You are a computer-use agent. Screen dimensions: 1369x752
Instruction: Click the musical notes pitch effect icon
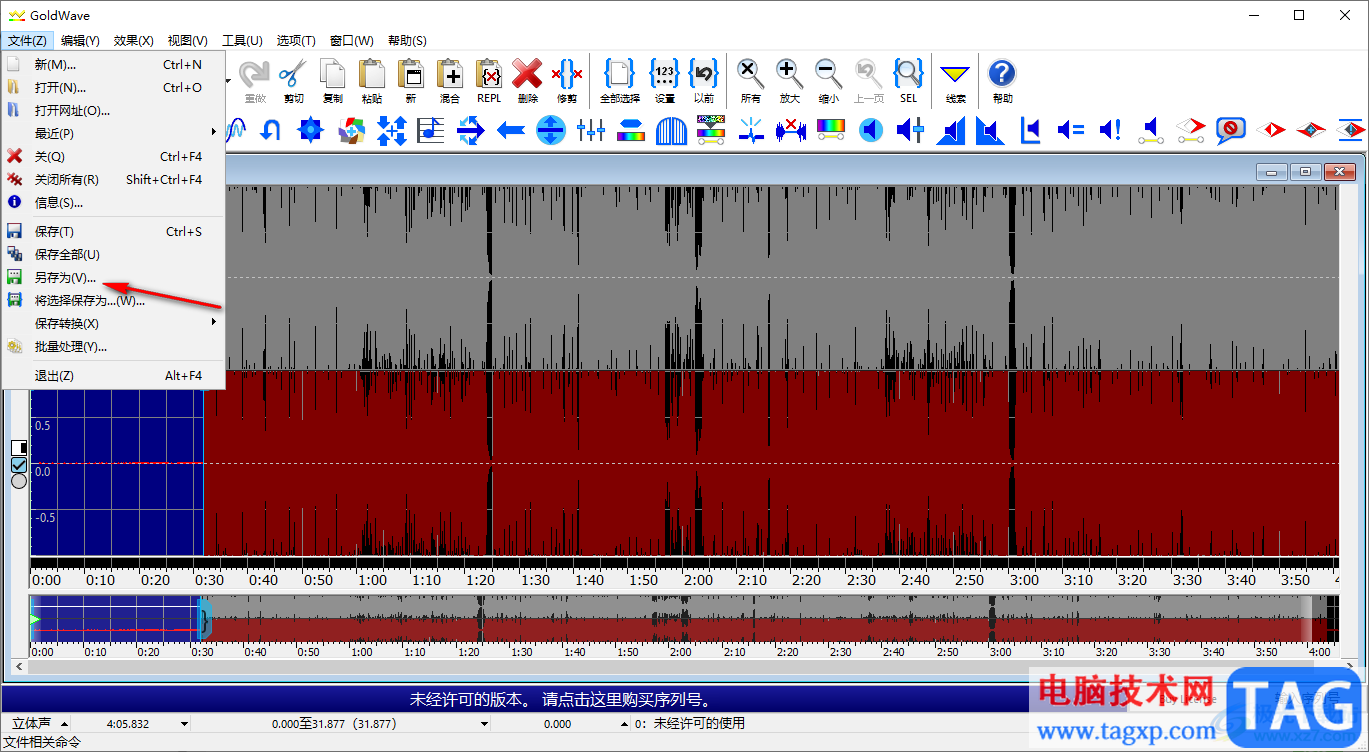point(431,130)
